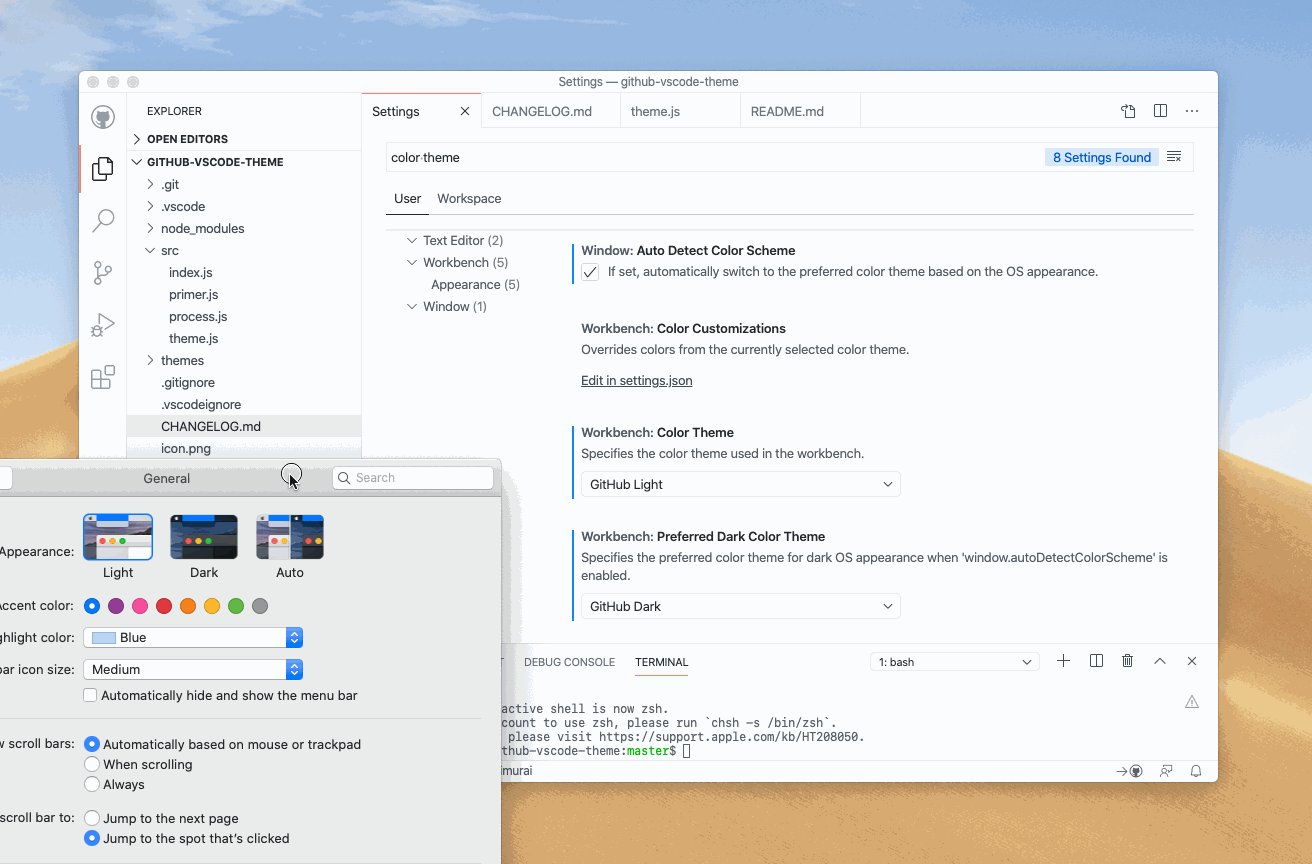Screen dimensions: 1312x864
Task: Select the Terminal panel tab
Action: coord(661,662)
